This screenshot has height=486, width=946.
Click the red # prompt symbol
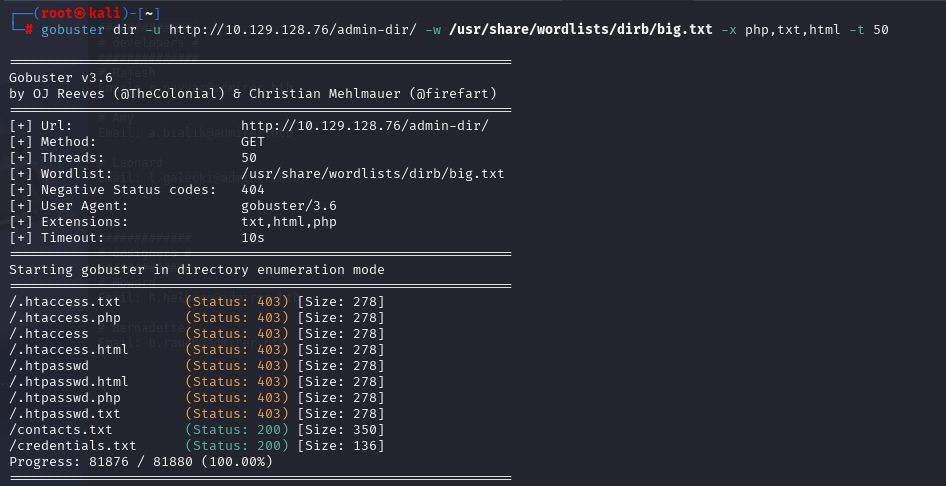[x=28, y=30]
